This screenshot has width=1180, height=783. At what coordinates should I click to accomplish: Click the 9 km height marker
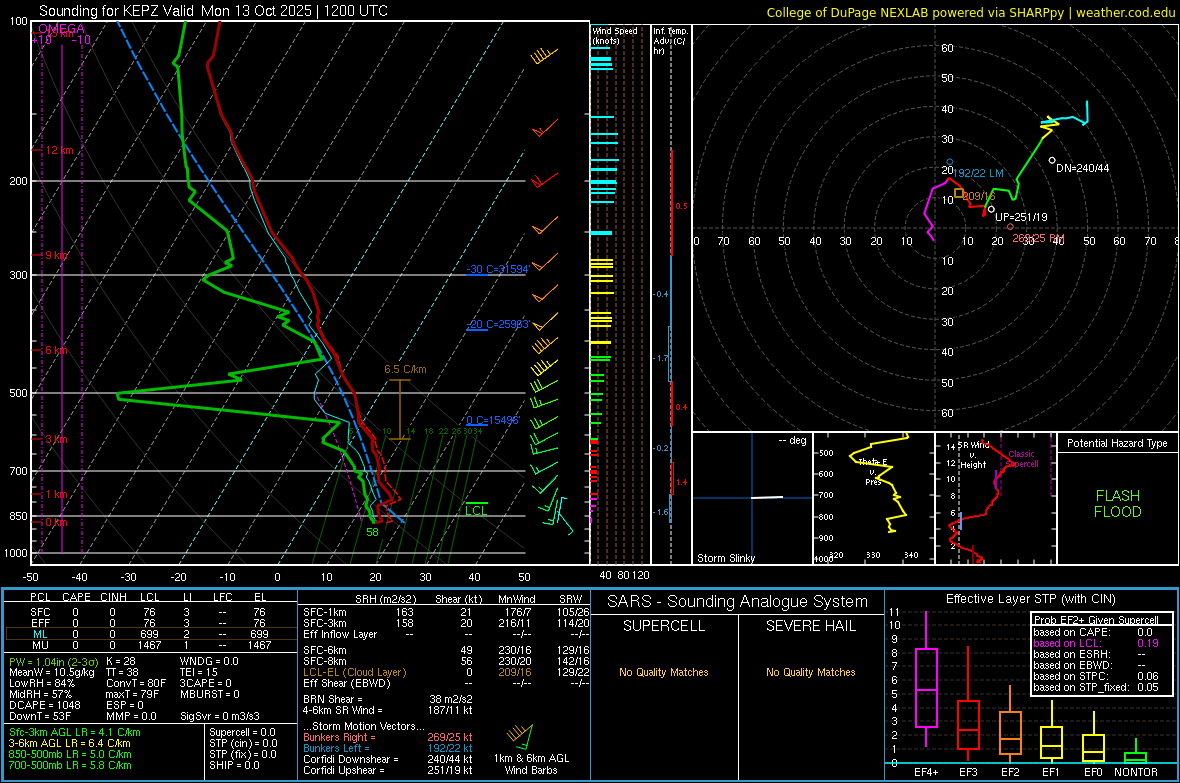click(56, 255)
